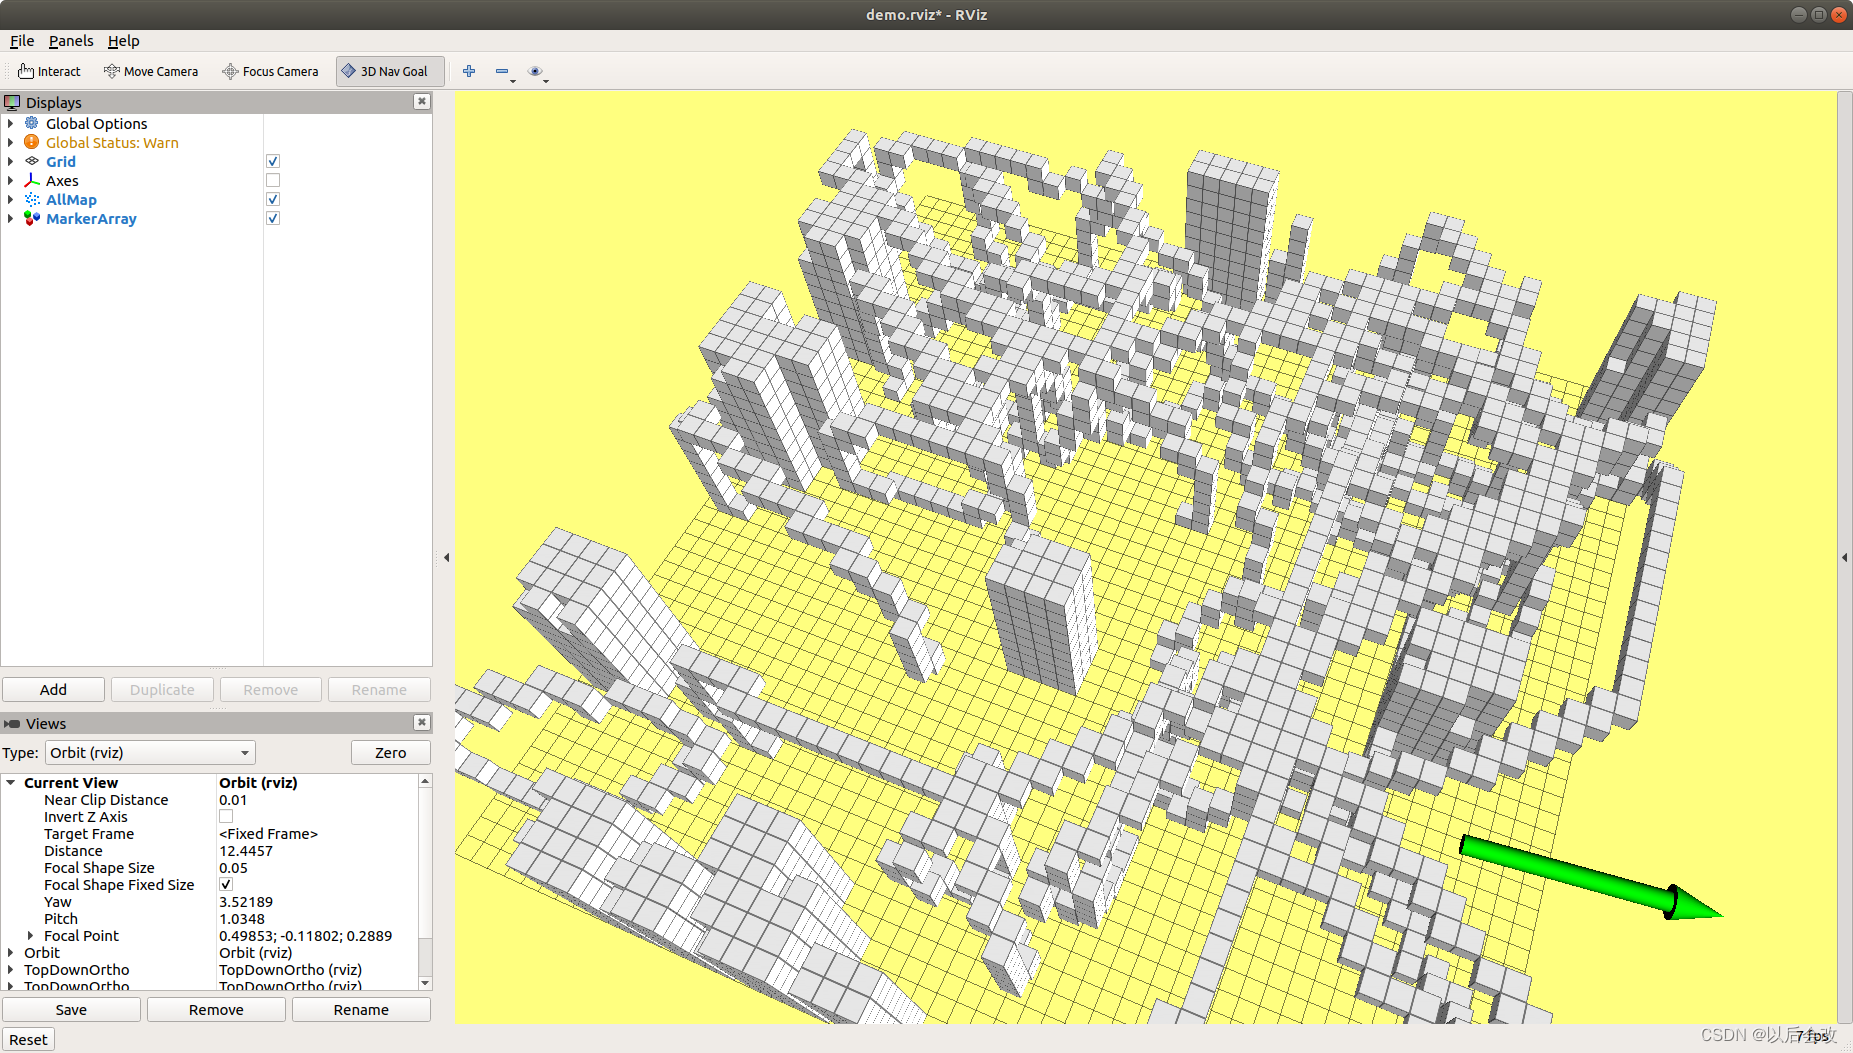Screen dimensions: 1853x1053
Task: Expand the right side panel arrow
Action: [x=1845, y=557]
